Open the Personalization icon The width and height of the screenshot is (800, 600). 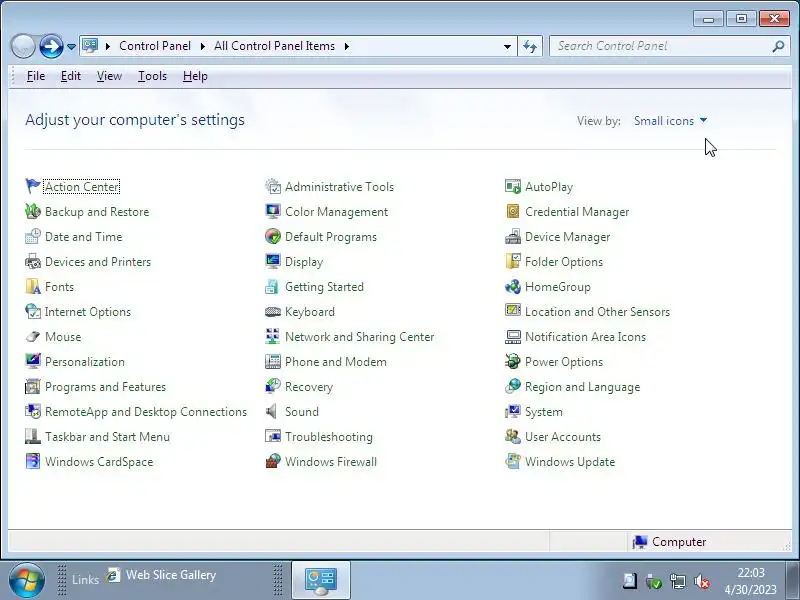tap(33, 361)
